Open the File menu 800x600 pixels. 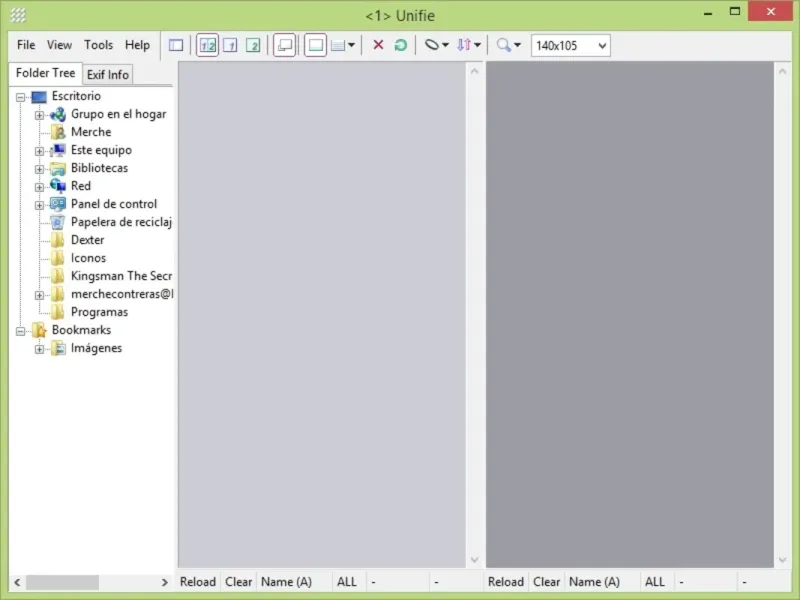click(x=26, y=45)
